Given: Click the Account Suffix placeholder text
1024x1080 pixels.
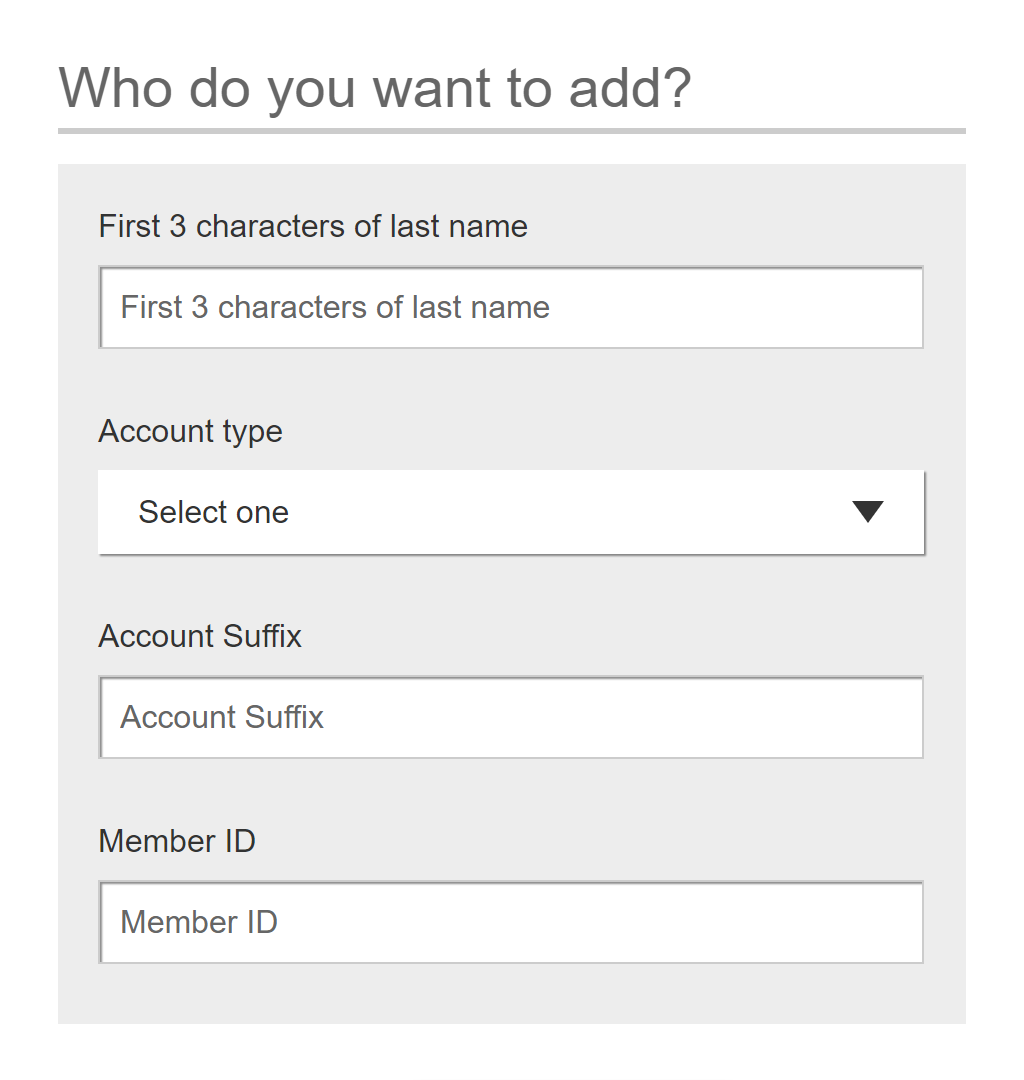Looking at the screenshot, I should [x=222, y=717].
